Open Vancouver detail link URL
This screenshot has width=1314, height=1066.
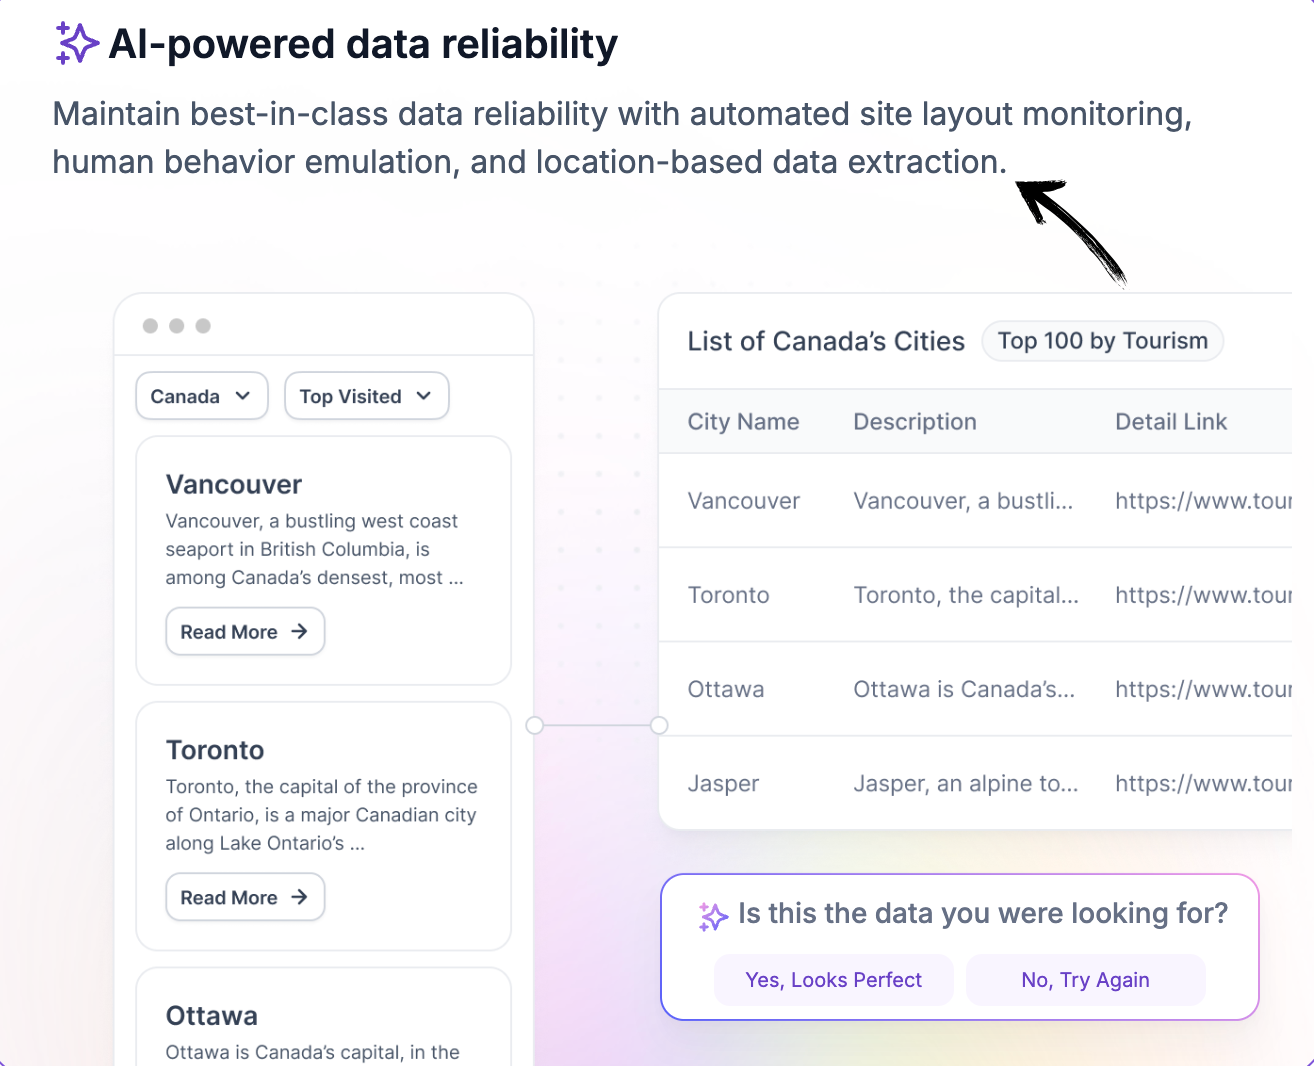[x=1203, y=501]
